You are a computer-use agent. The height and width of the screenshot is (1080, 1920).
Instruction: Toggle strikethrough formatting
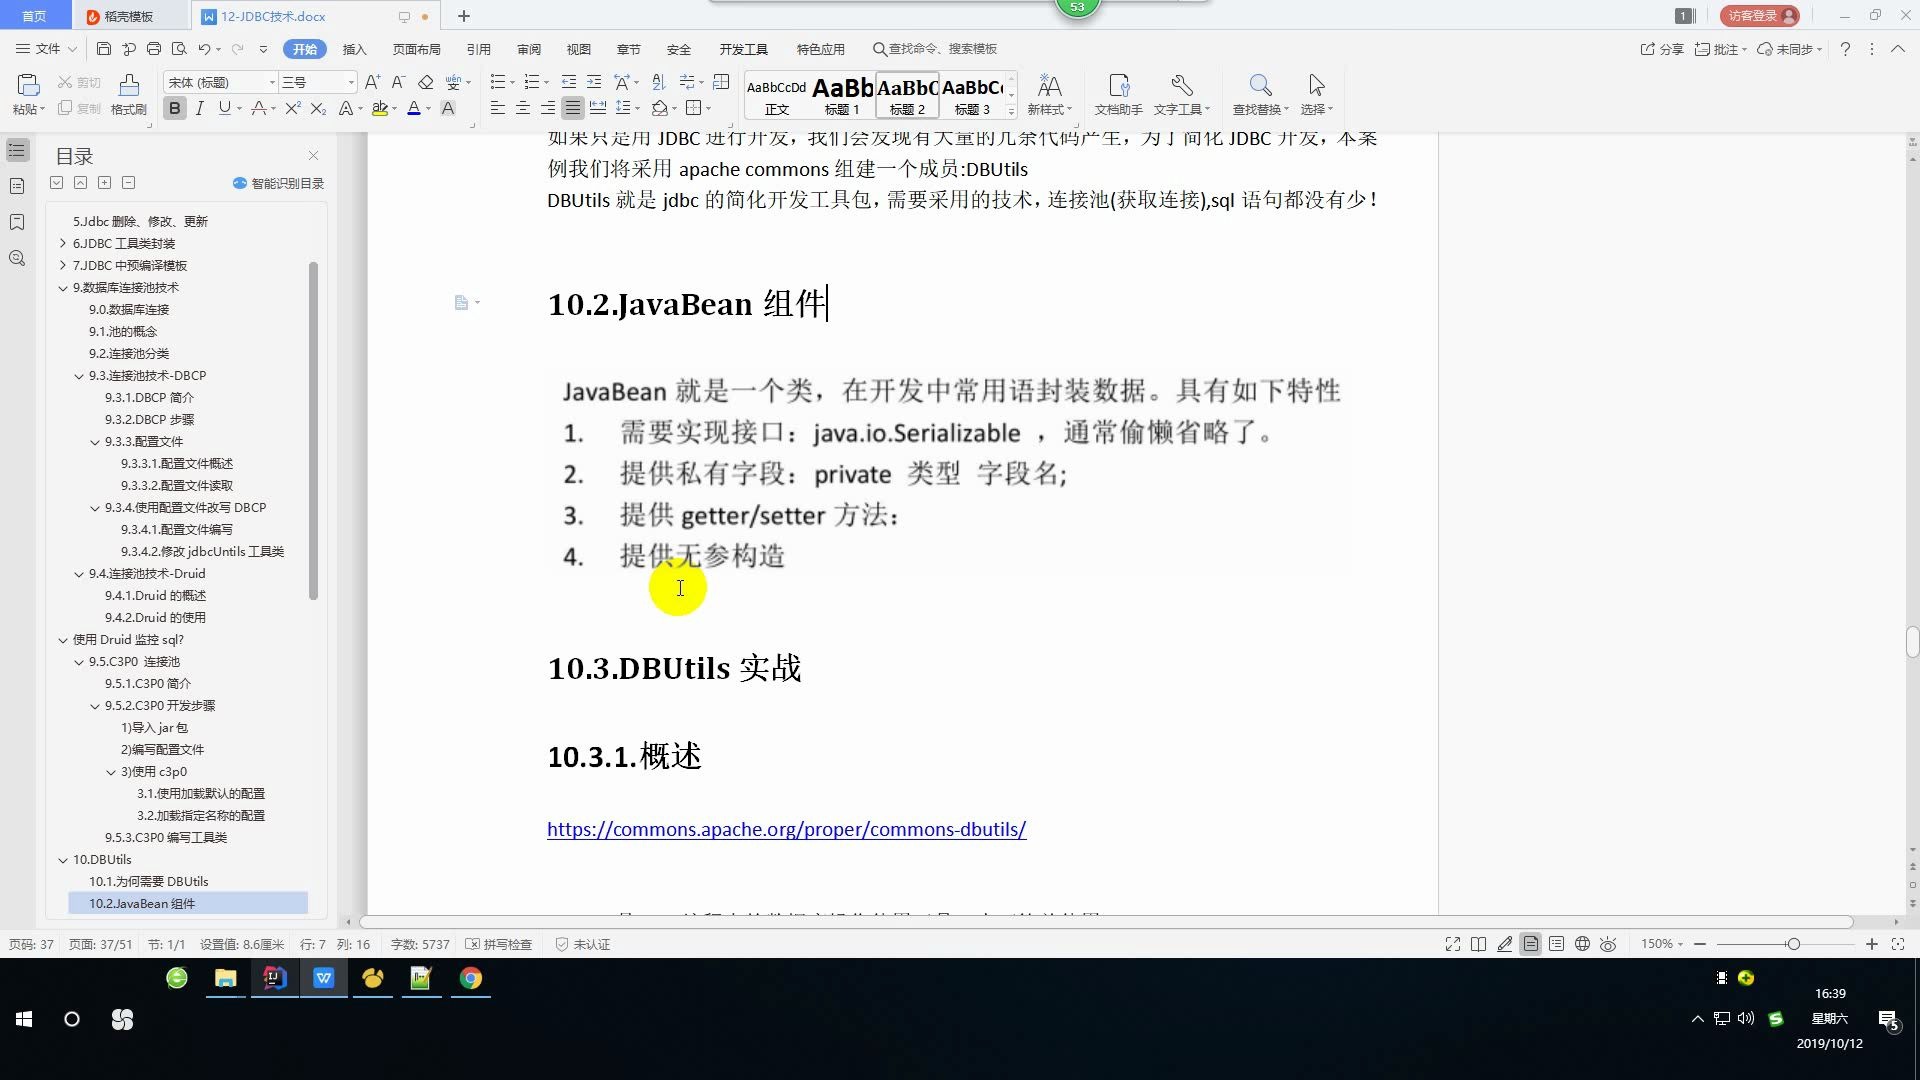tap(259, 108)
